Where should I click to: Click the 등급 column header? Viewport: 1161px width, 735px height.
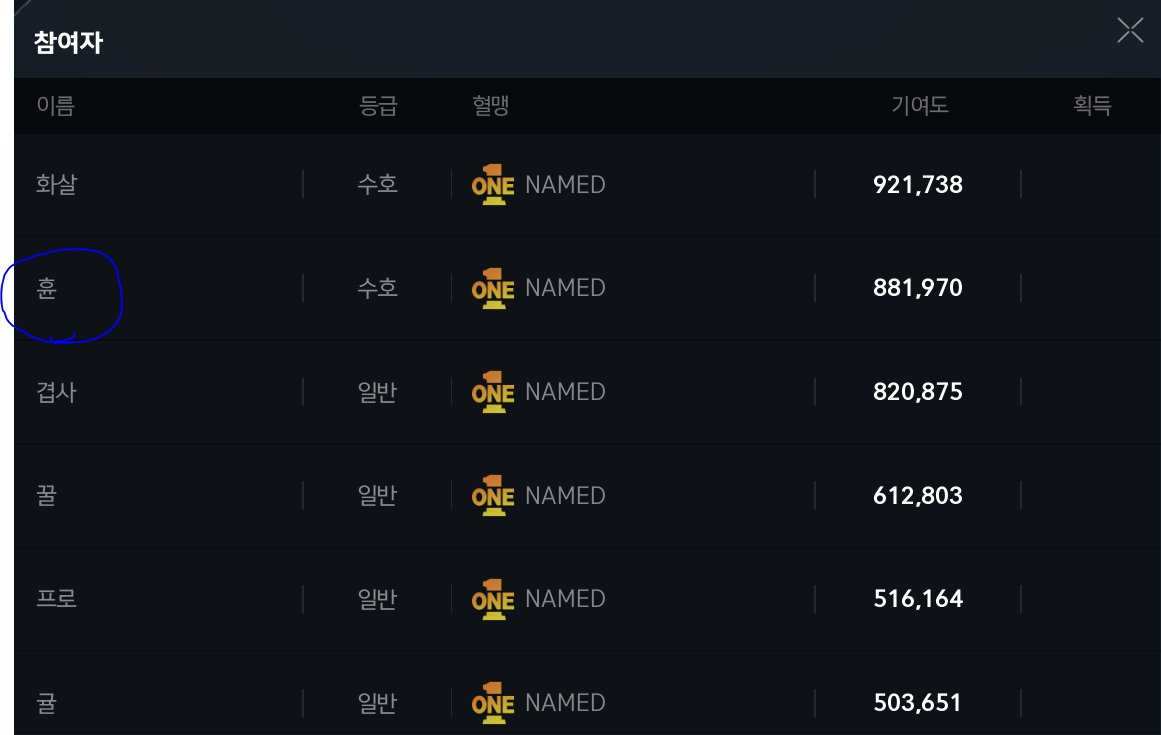click(x=378, y=106)
